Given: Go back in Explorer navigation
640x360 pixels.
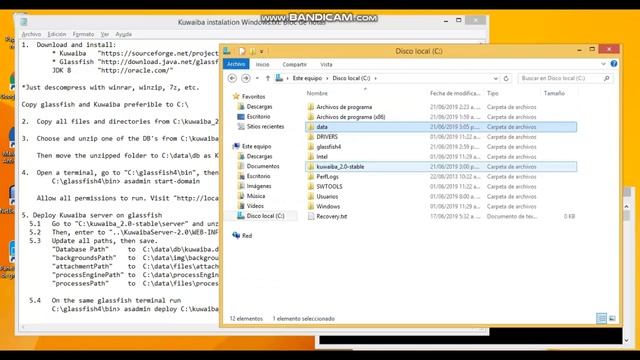Looking at the screenshot, I should click(232, 78).
